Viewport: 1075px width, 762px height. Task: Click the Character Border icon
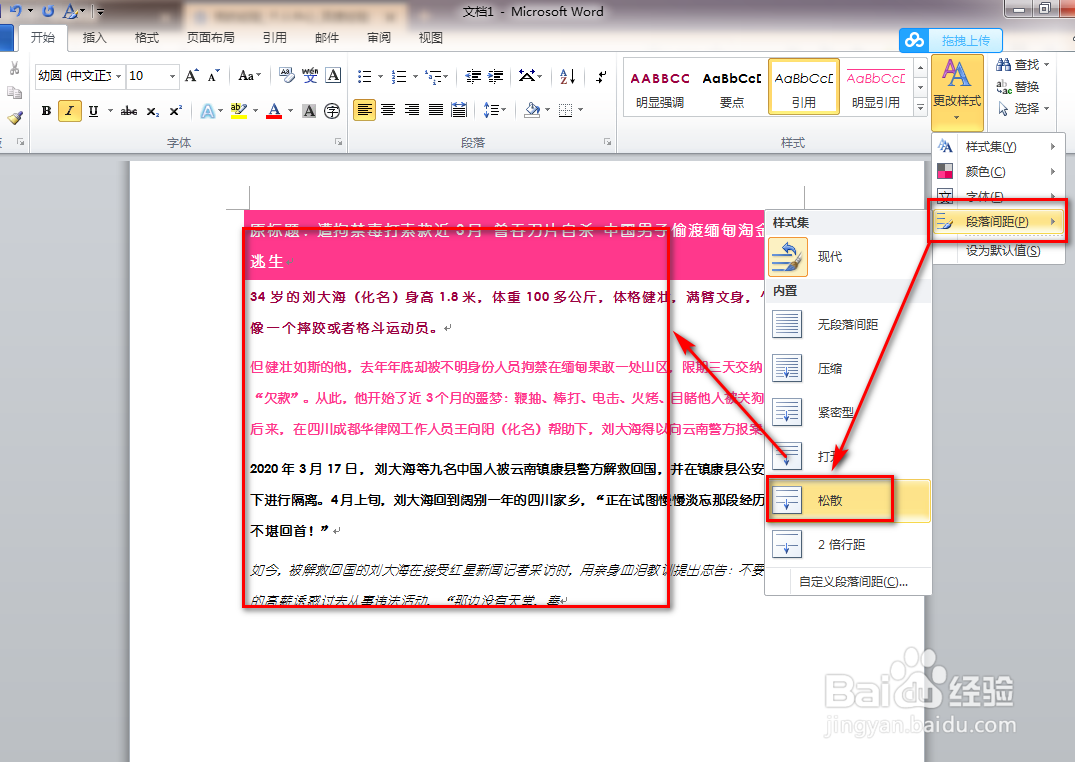click(x=333, y=75)
